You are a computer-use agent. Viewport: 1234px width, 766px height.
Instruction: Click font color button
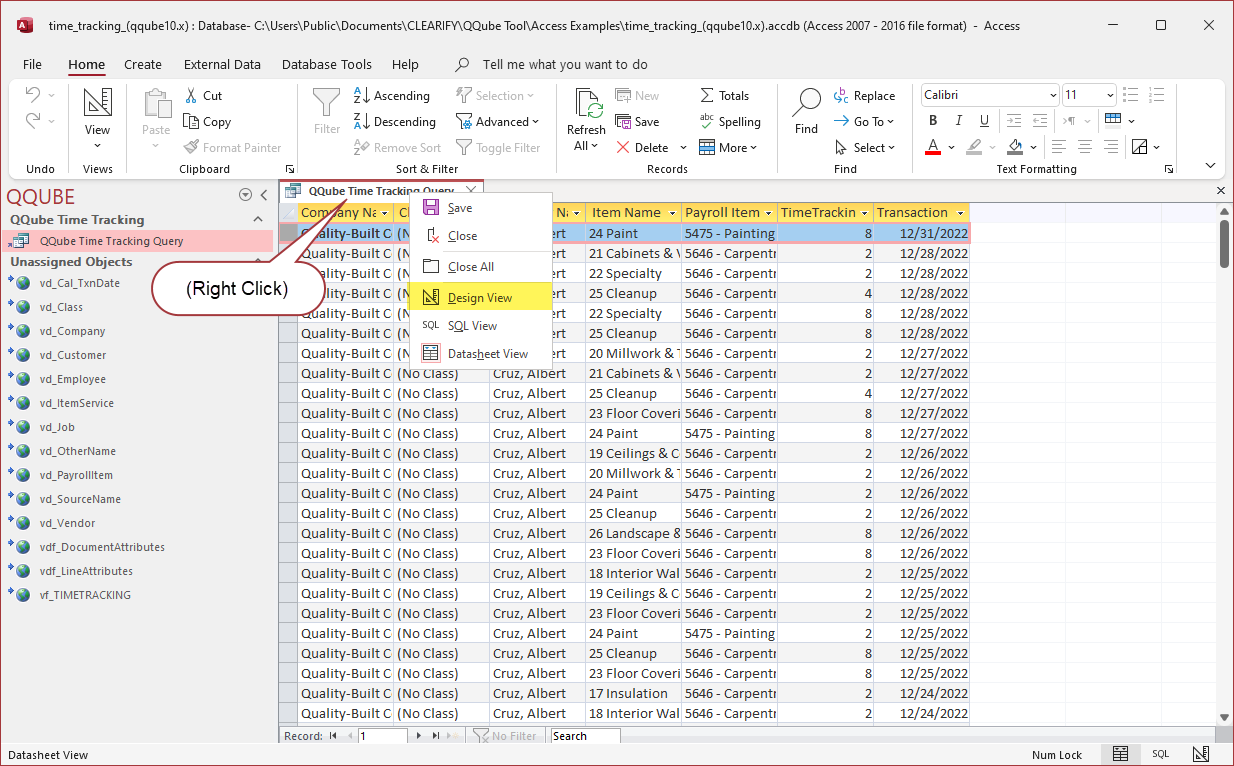coord(933,147)
